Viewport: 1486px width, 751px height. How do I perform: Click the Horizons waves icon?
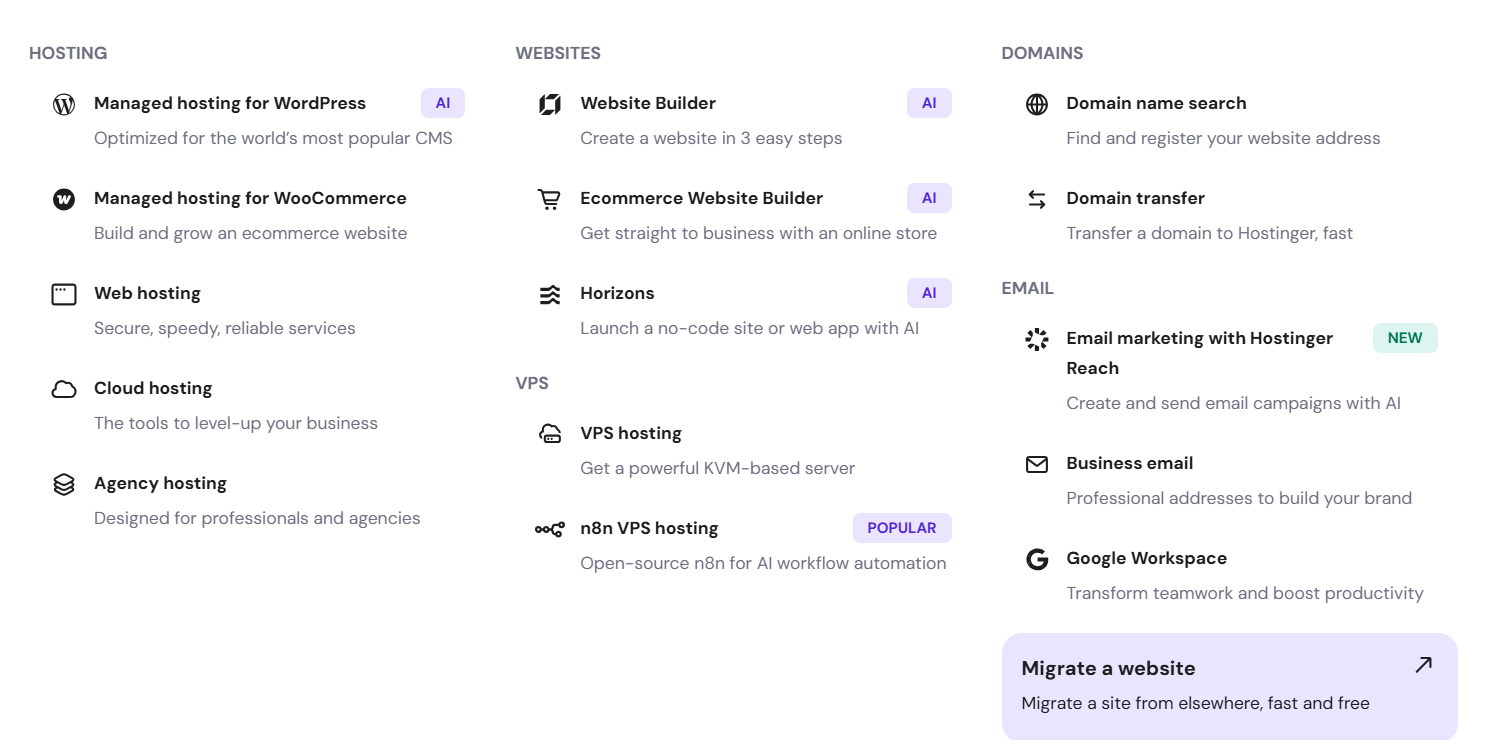coord(550,294)
